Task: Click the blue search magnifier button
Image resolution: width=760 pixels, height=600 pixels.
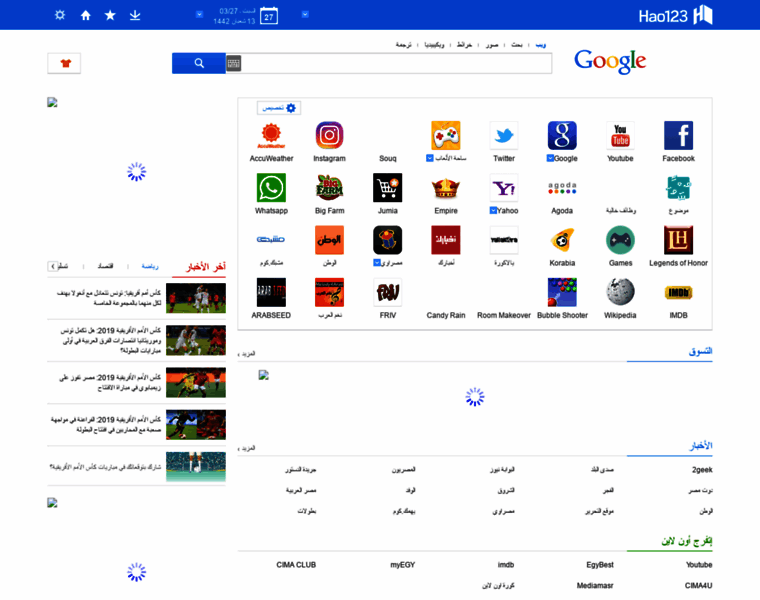Action: (199, 63)
